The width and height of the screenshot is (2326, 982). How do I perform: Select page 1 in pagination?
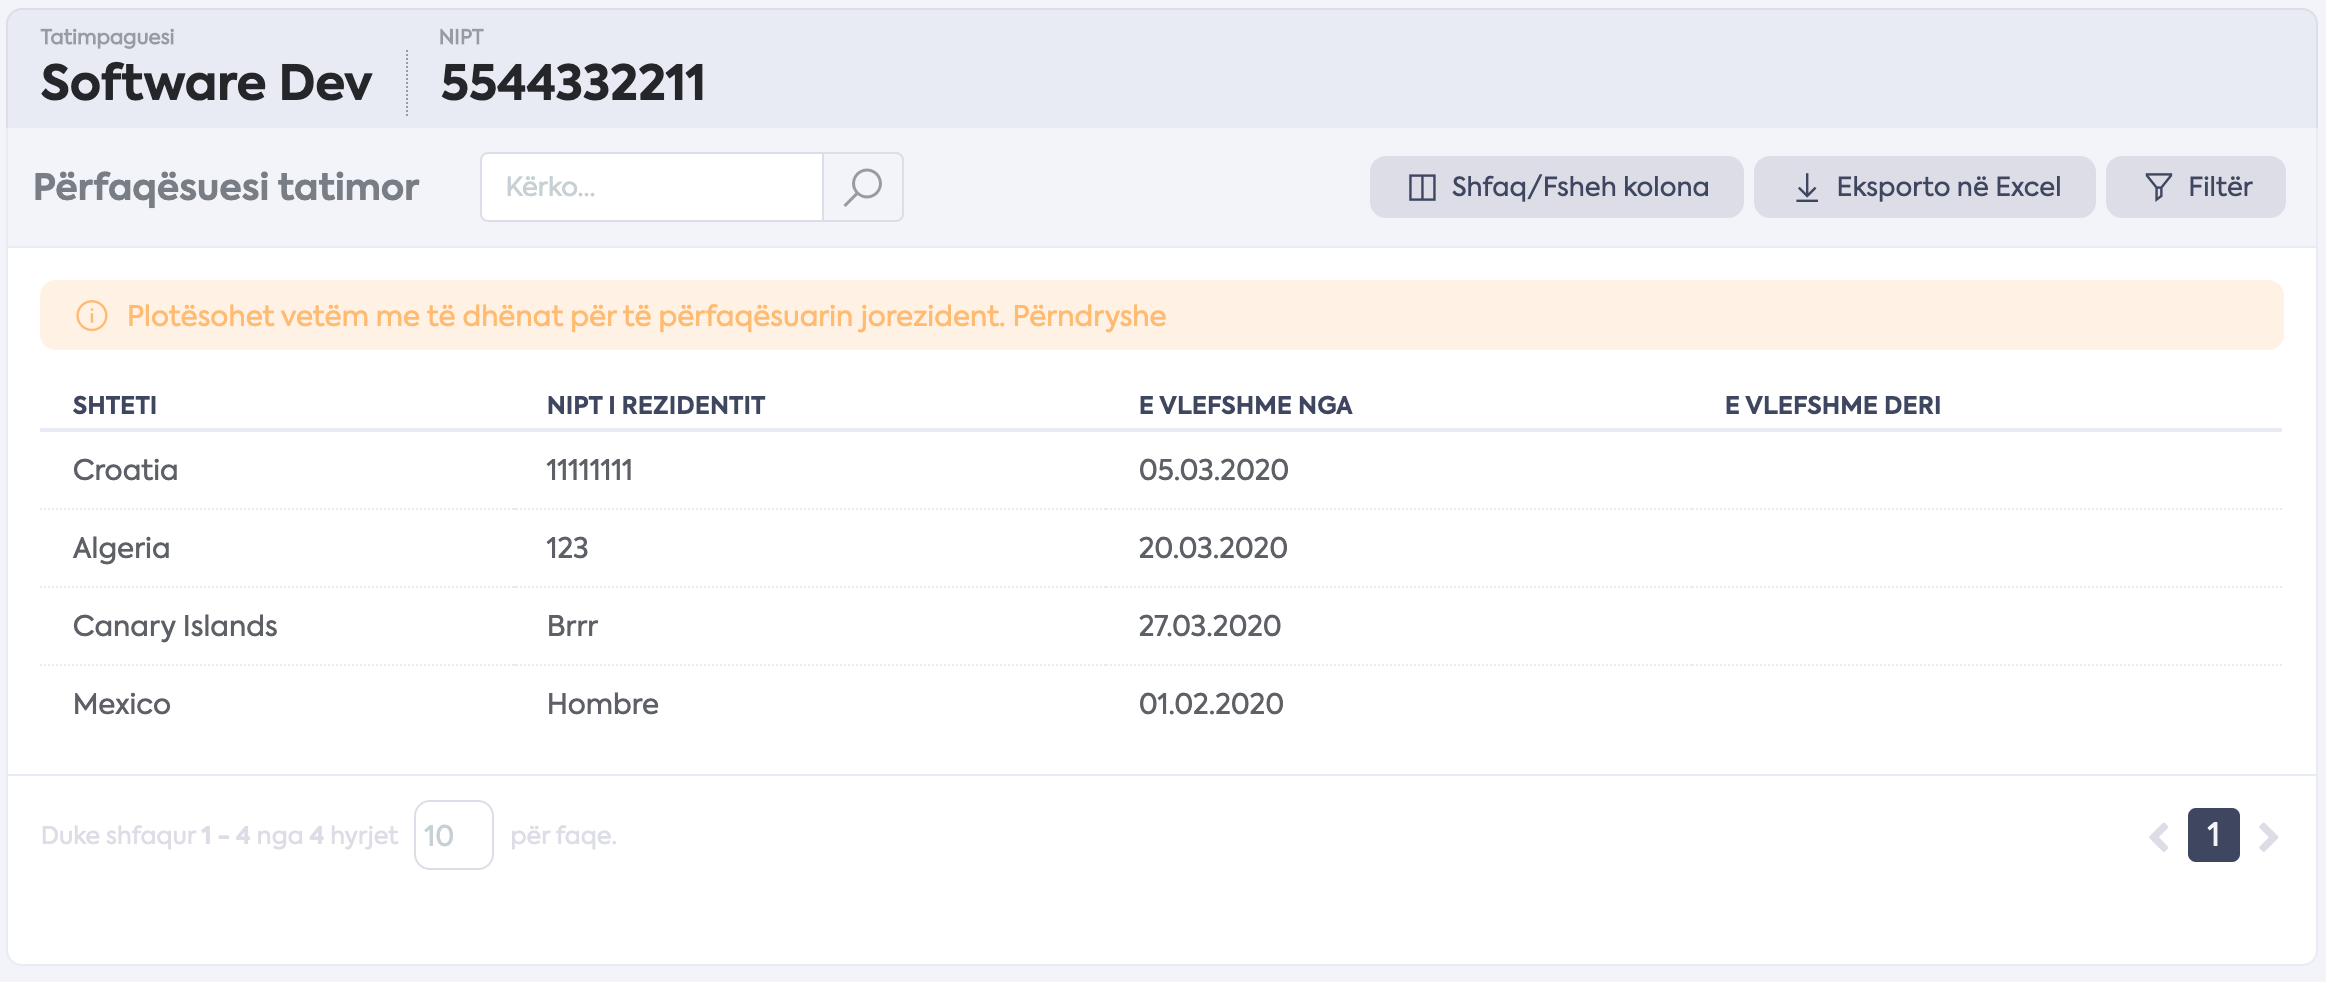point(2213,835)
